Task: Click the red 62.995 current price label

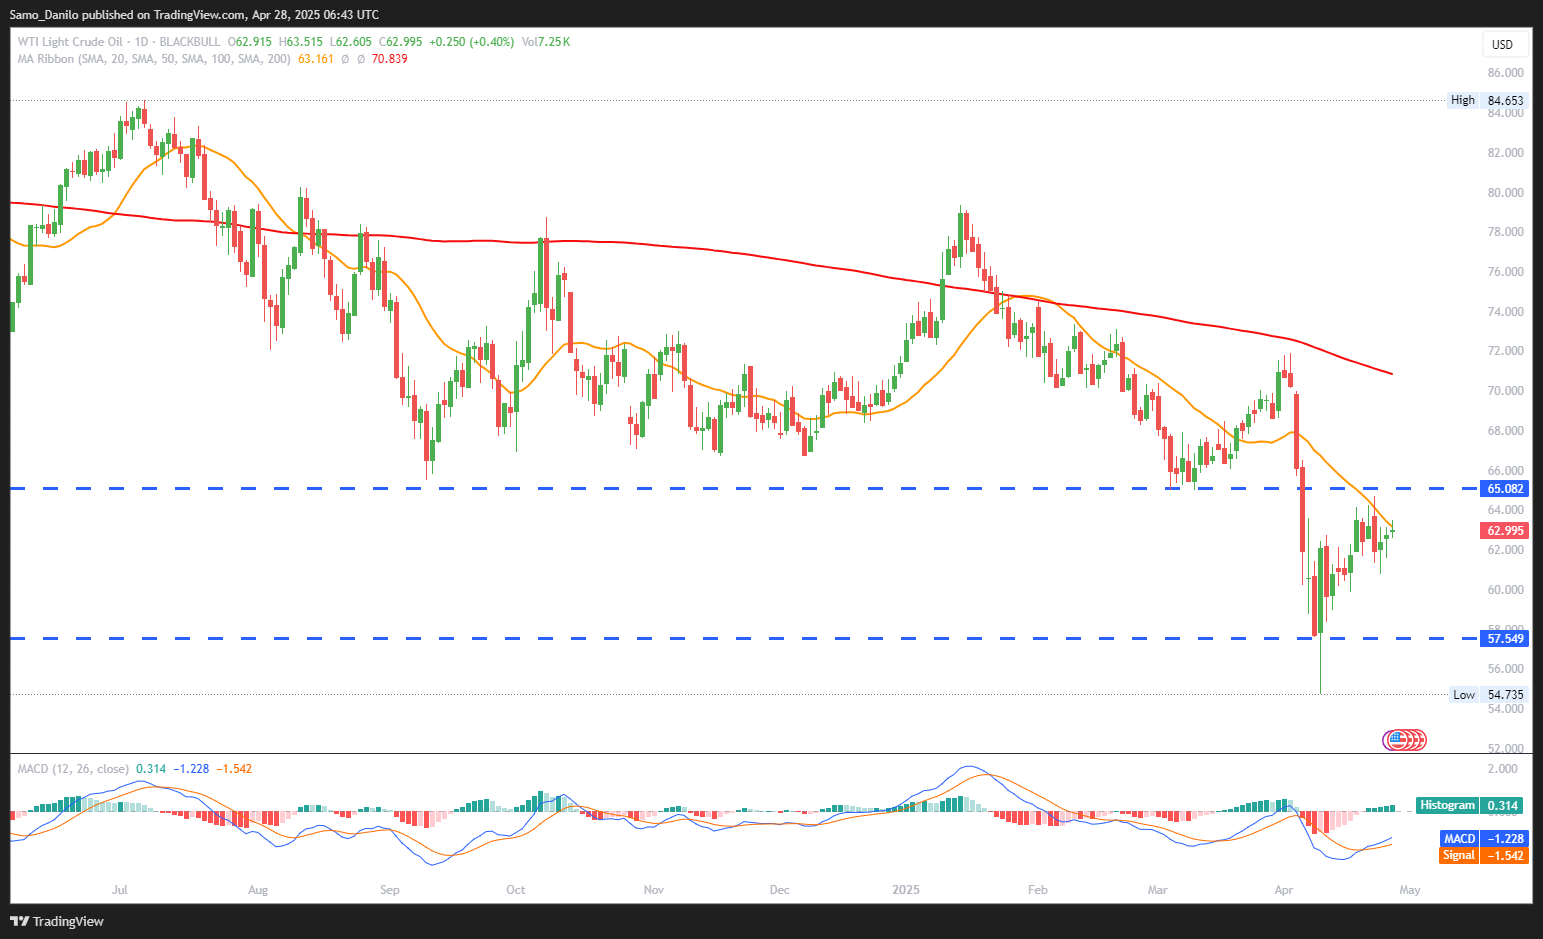Action: 1505,530
